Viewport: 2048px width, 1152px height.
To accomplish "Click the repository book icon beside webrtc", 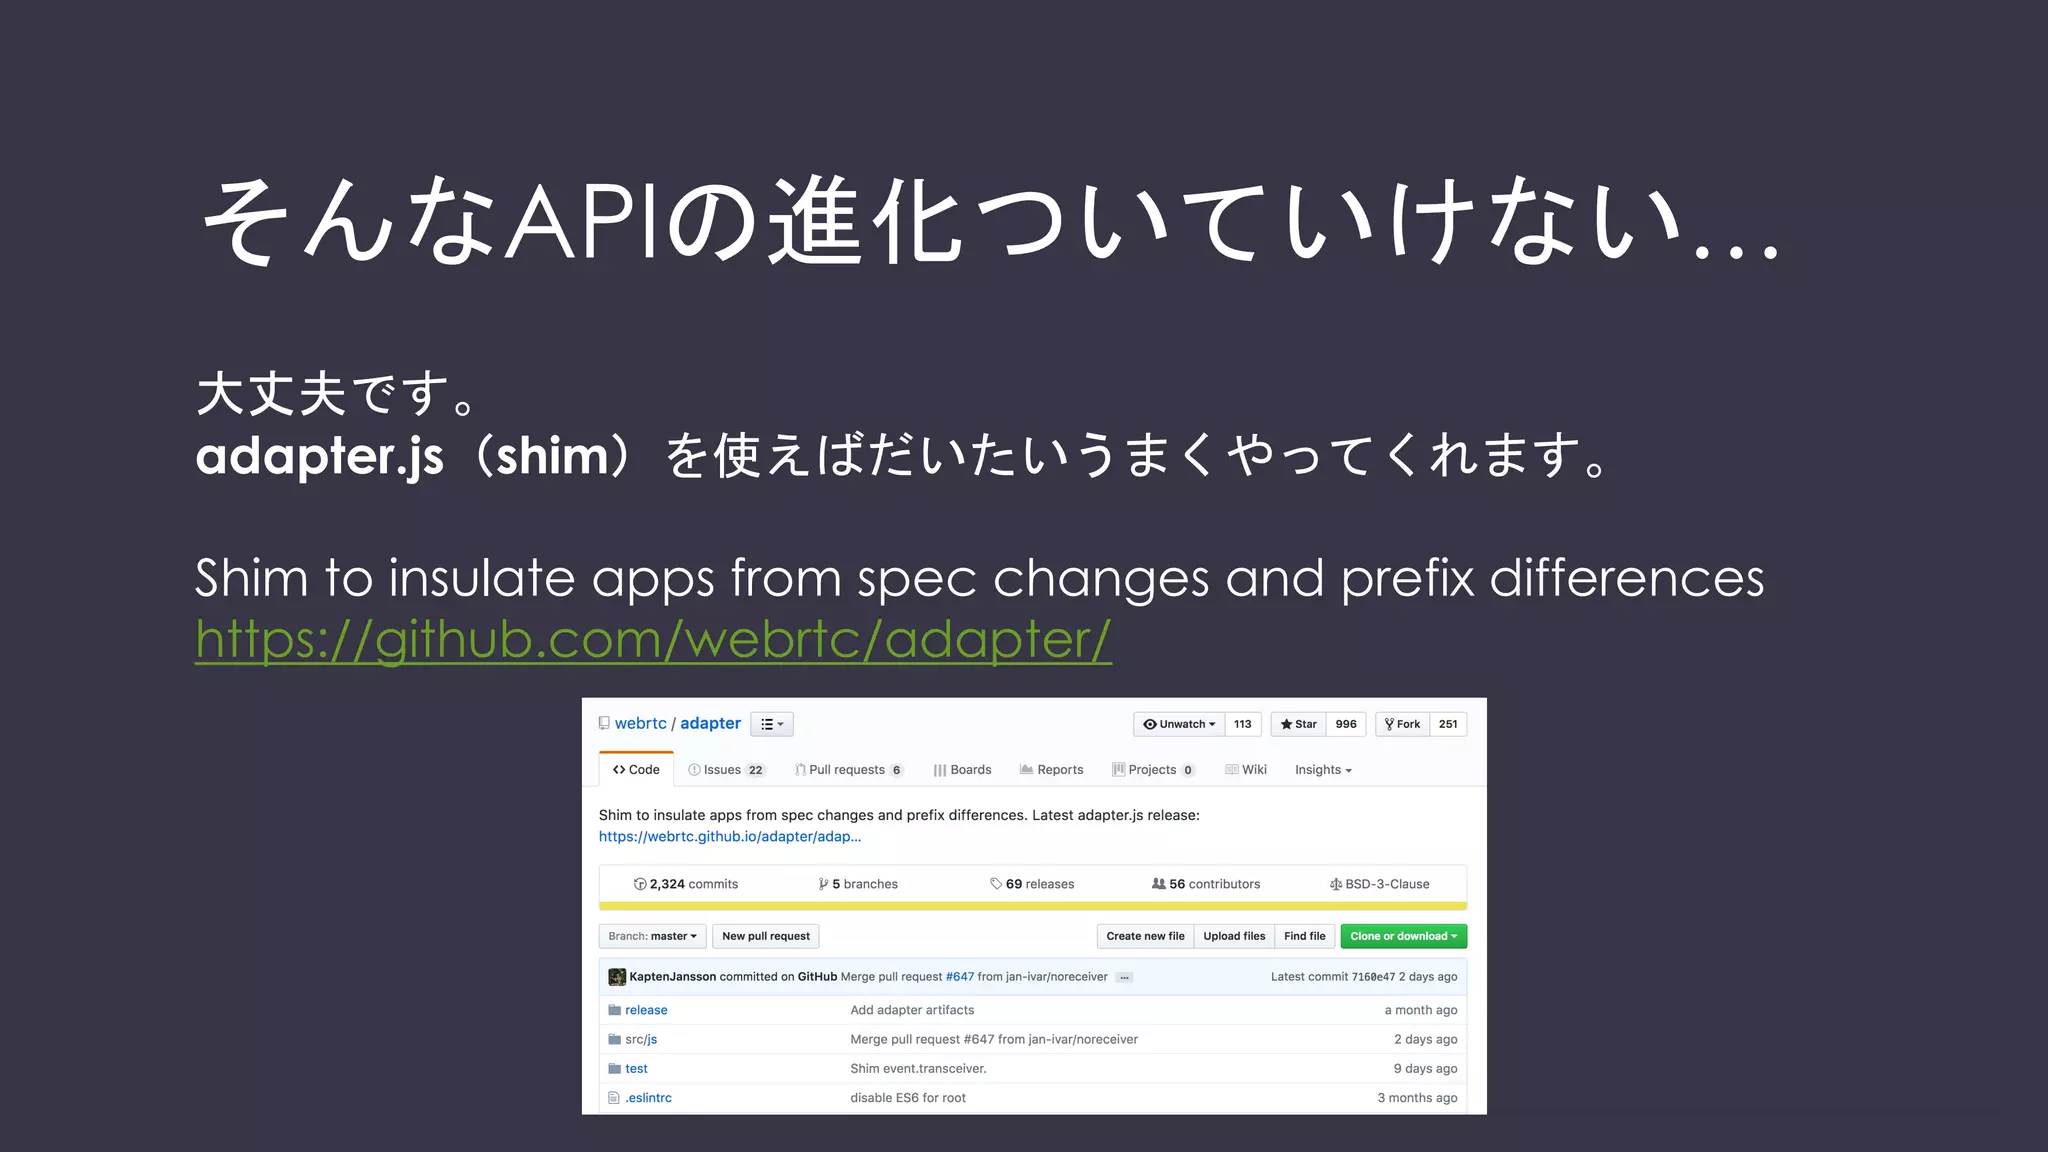I will point(604,723).
